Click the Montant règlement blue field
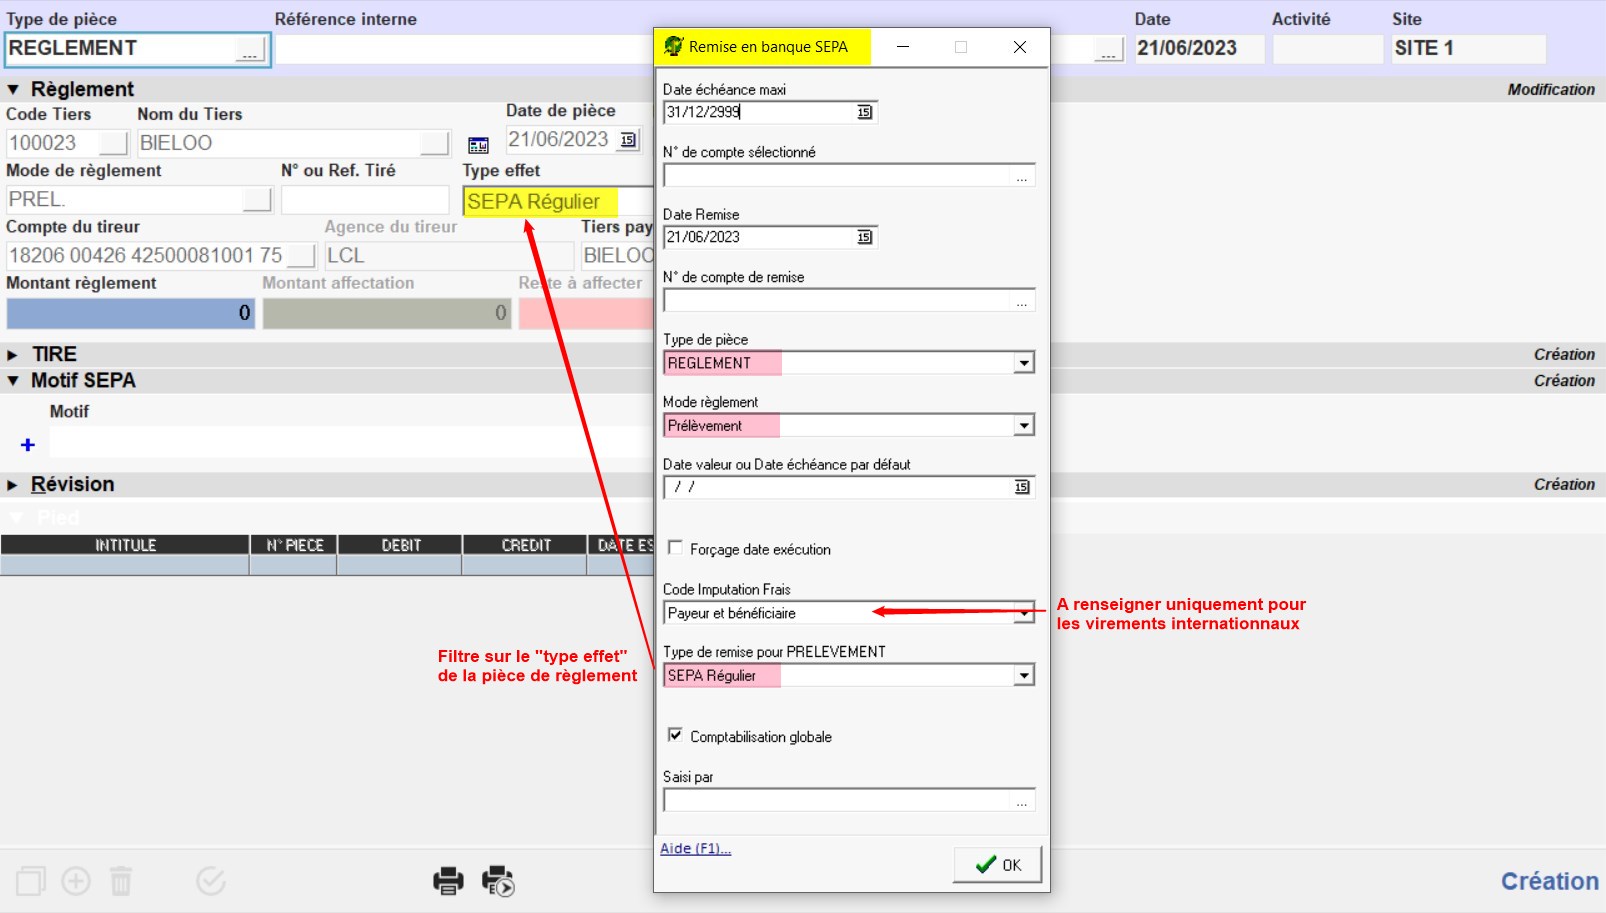This screenshot has height=913, width=1606. (130, 313)
